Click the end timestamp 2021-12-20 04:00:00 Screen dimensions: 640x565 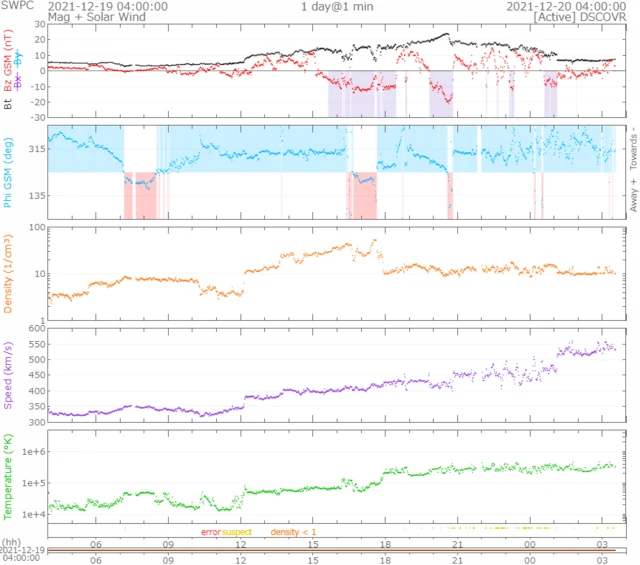pyautogui.click(x=563, y=6)
